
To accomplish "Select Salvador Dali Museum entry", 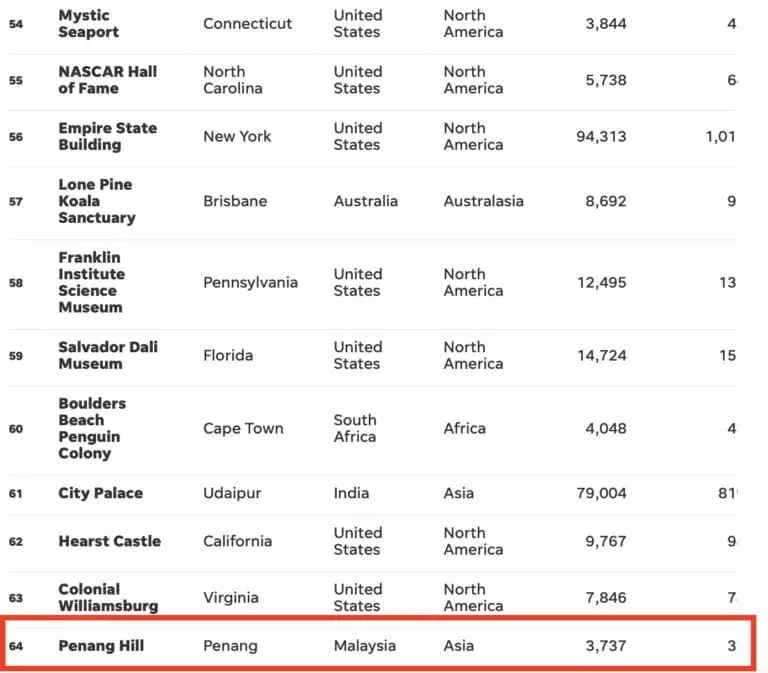I will (108, 355).
